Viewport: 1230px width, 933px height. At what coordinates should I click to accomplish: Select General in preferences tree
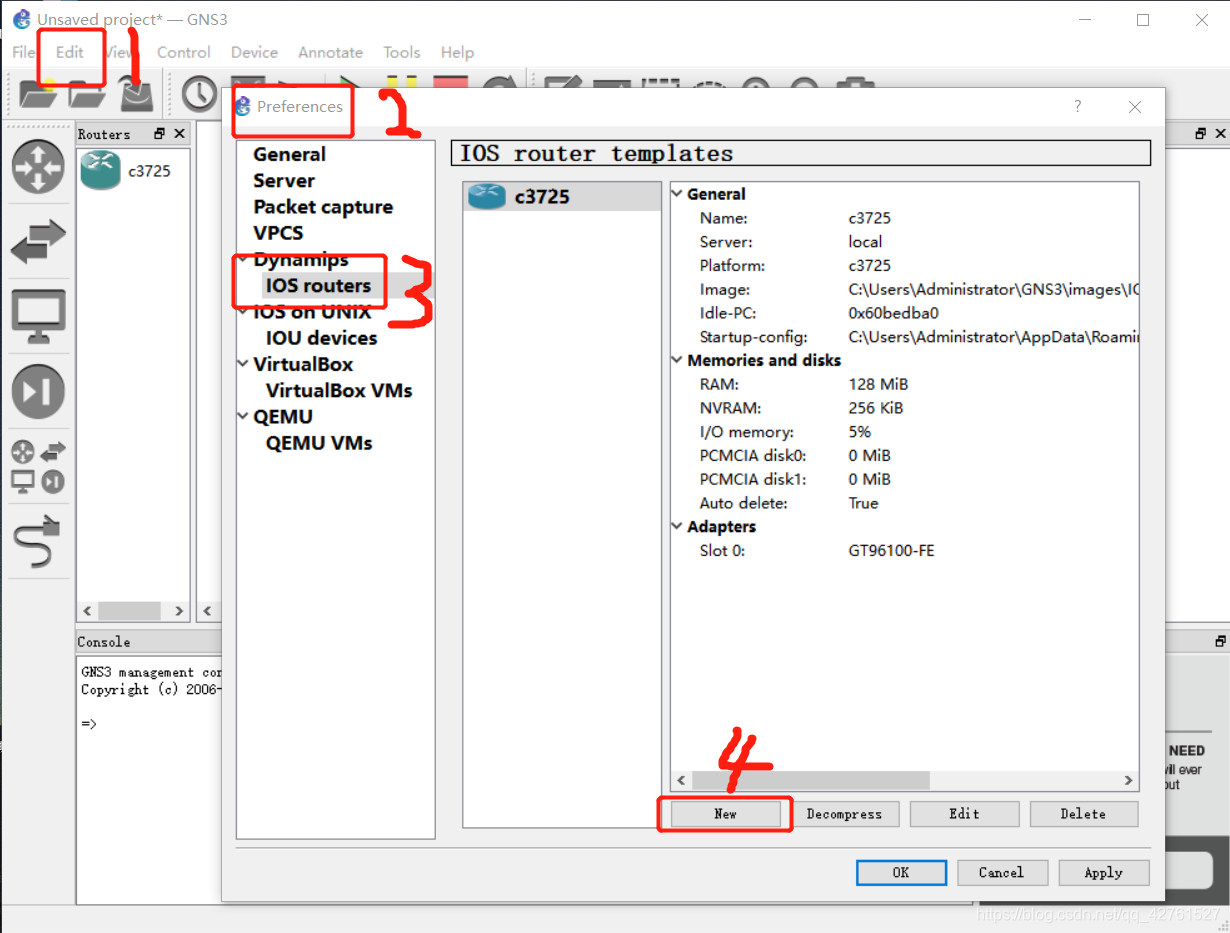click(x=289, y=154)
